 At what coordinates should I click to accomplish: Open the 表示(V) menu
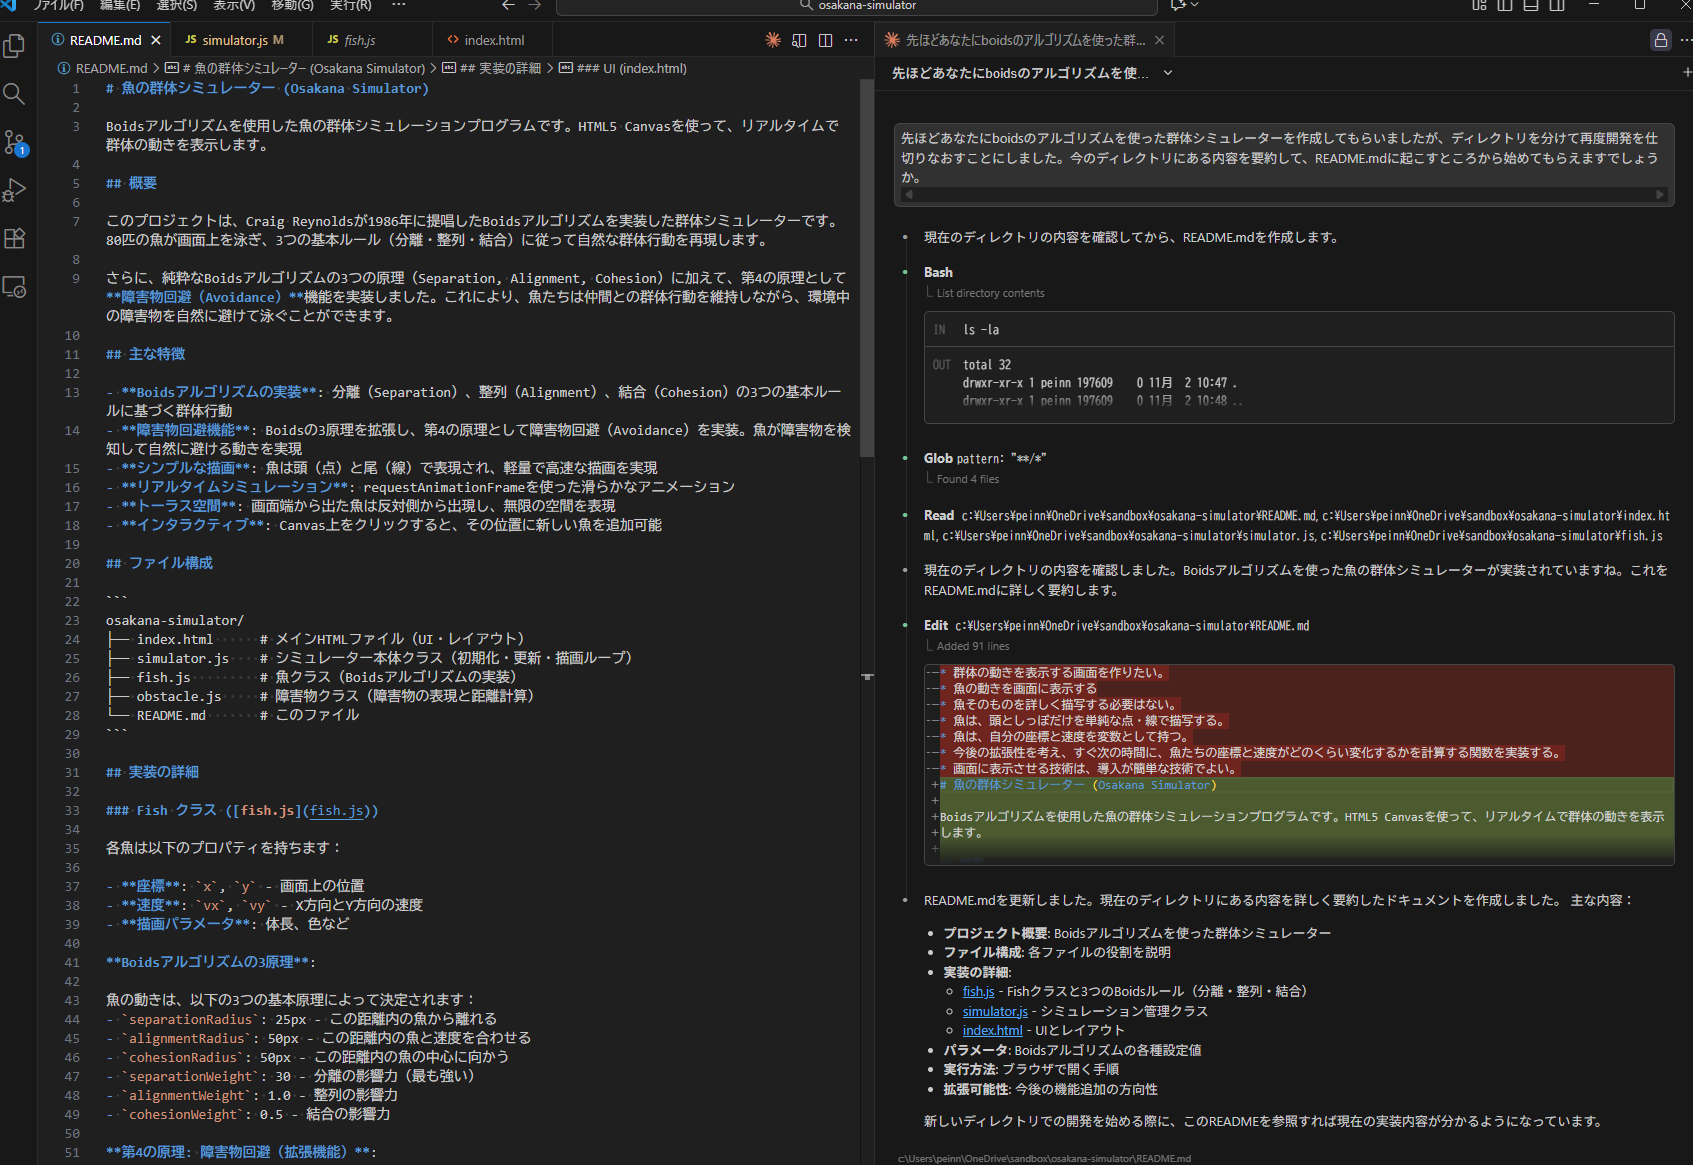(234, 5)
